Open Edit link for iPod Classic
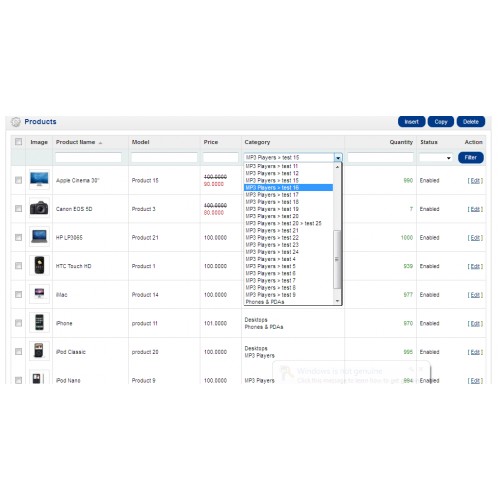Screen dimensions: 500x500 click(x=475, y=352)
